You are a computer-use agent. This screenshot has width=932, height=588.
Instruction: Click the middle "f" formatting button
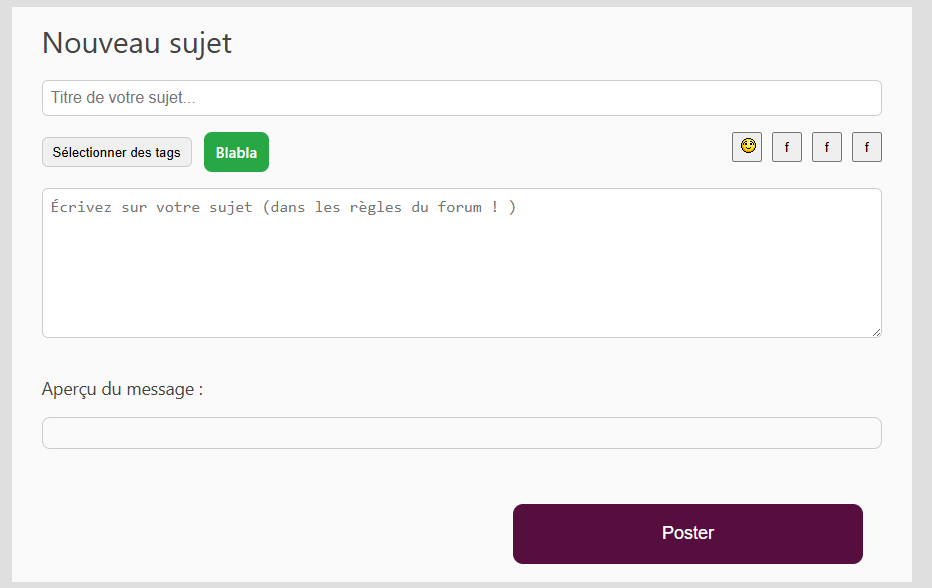(827, 147)
